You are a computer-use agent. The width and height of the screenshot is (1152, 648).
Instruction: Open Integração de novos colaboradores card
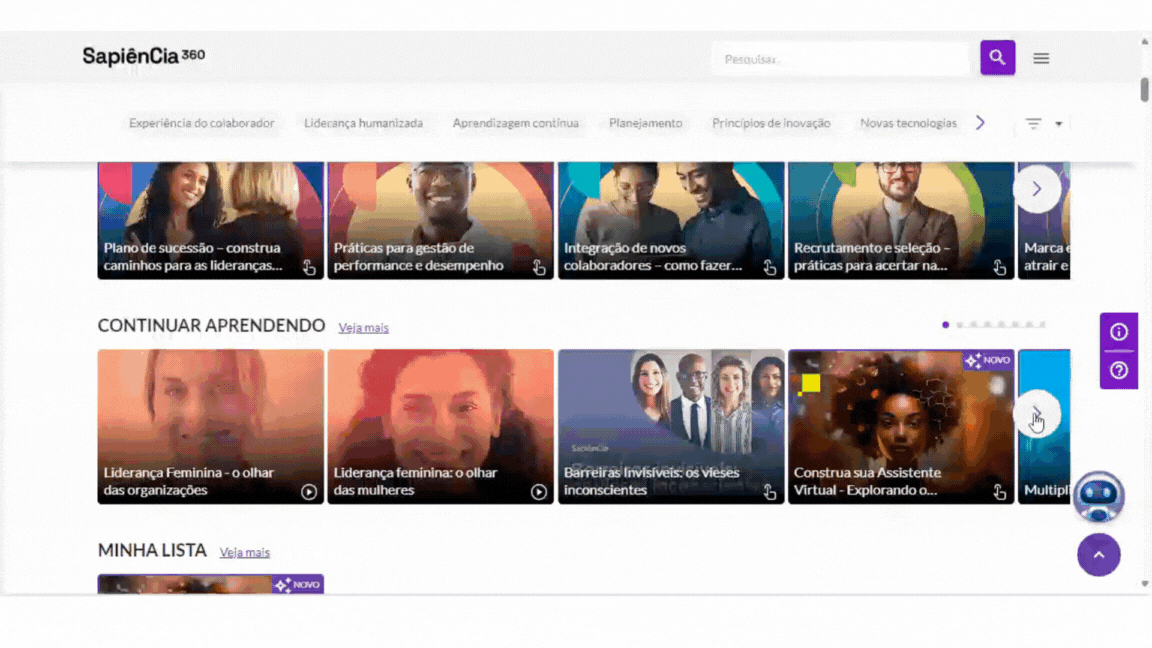pos(671,220)
